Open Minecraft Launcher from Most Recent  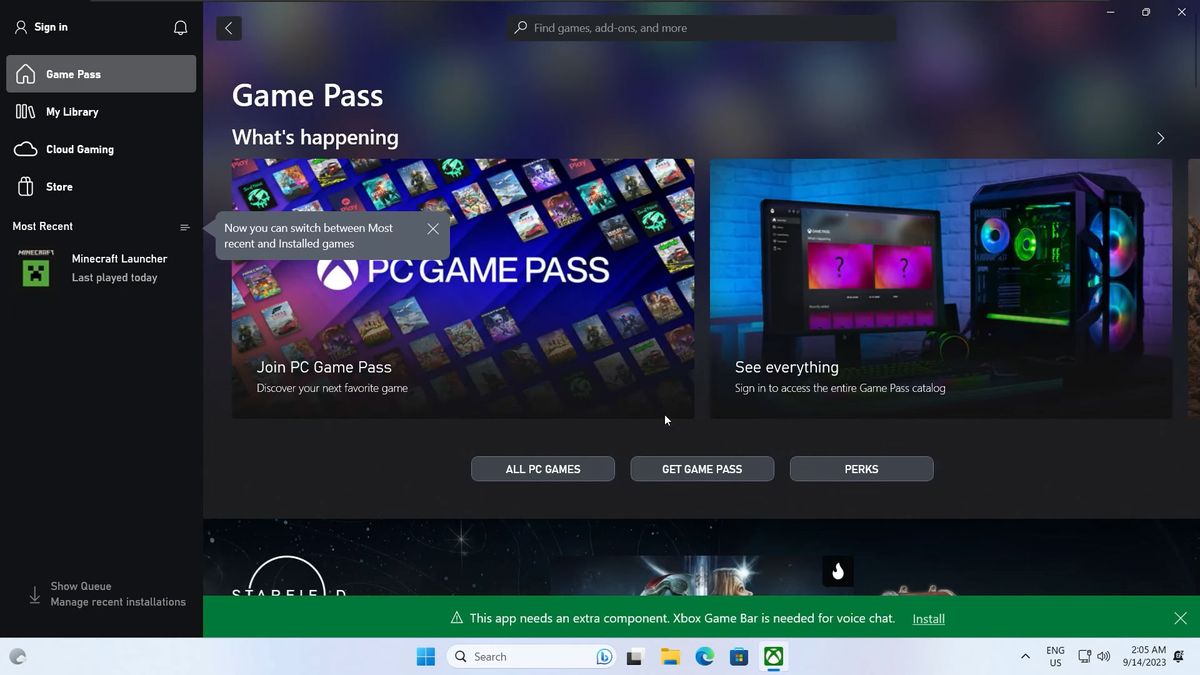[x=100, y=267]
